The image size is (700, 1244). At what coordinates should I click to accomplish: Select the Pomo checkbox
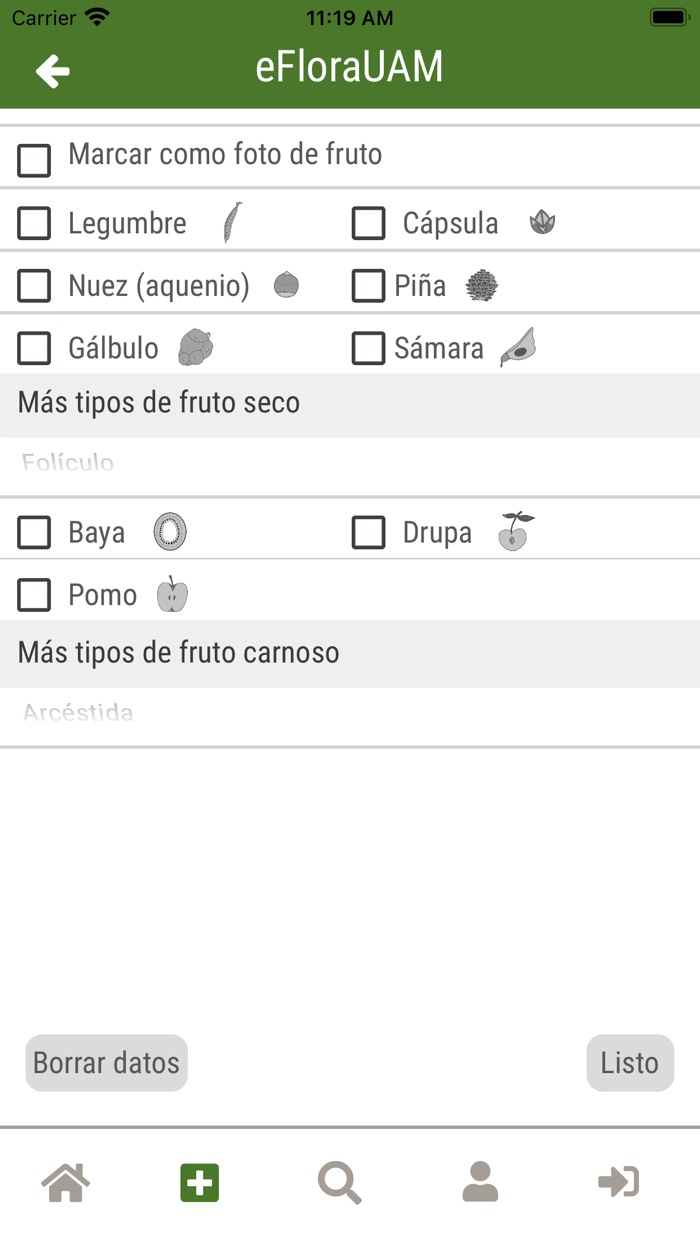pyautogui.click(x=33, y=593)
